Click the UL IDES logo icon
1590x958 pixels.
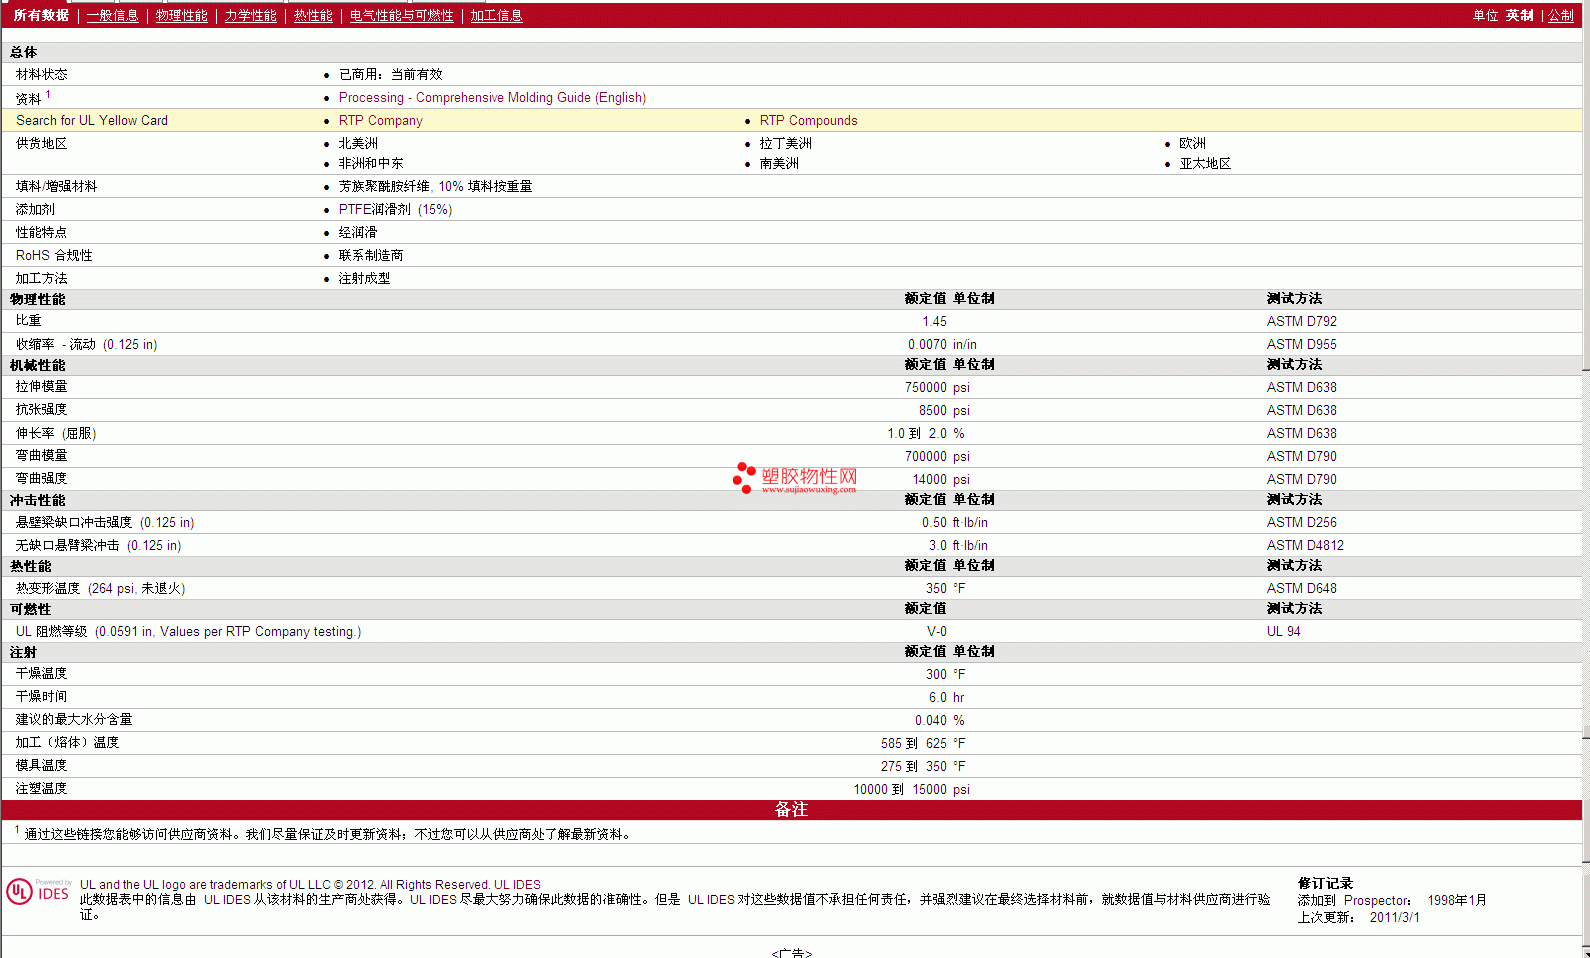(39, 892)
